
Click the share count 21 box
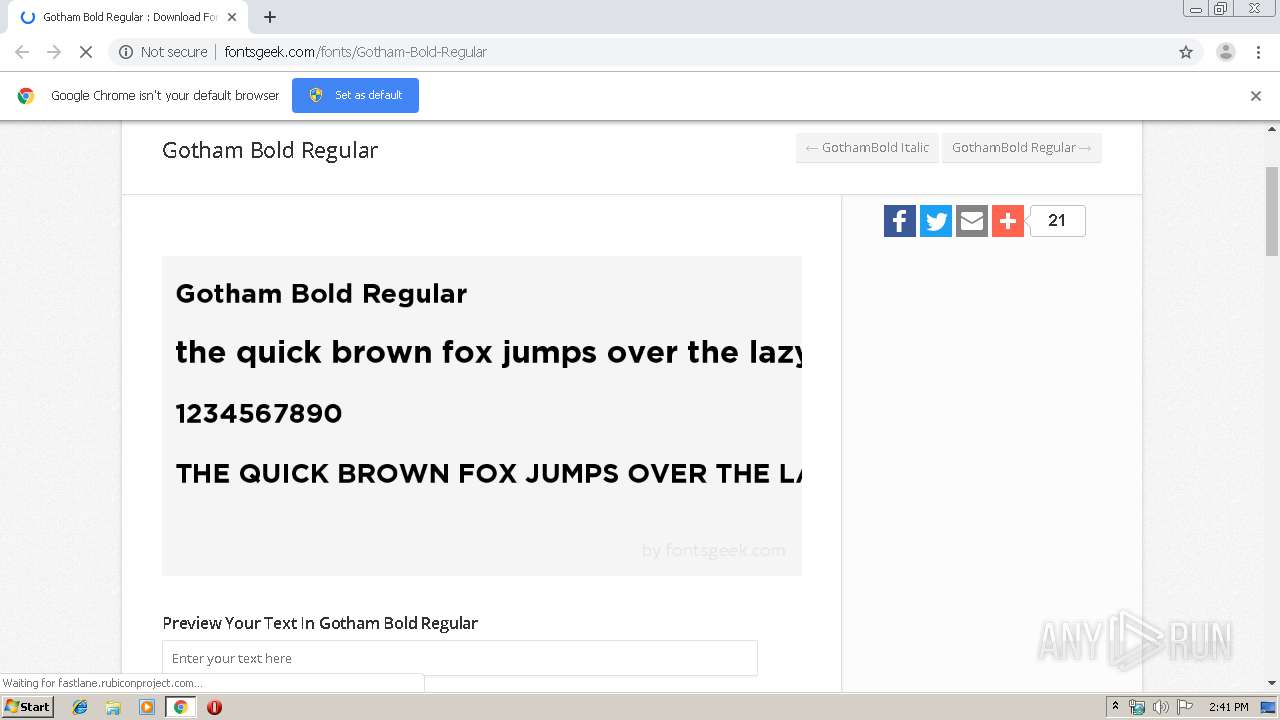tap(1057, 221)
